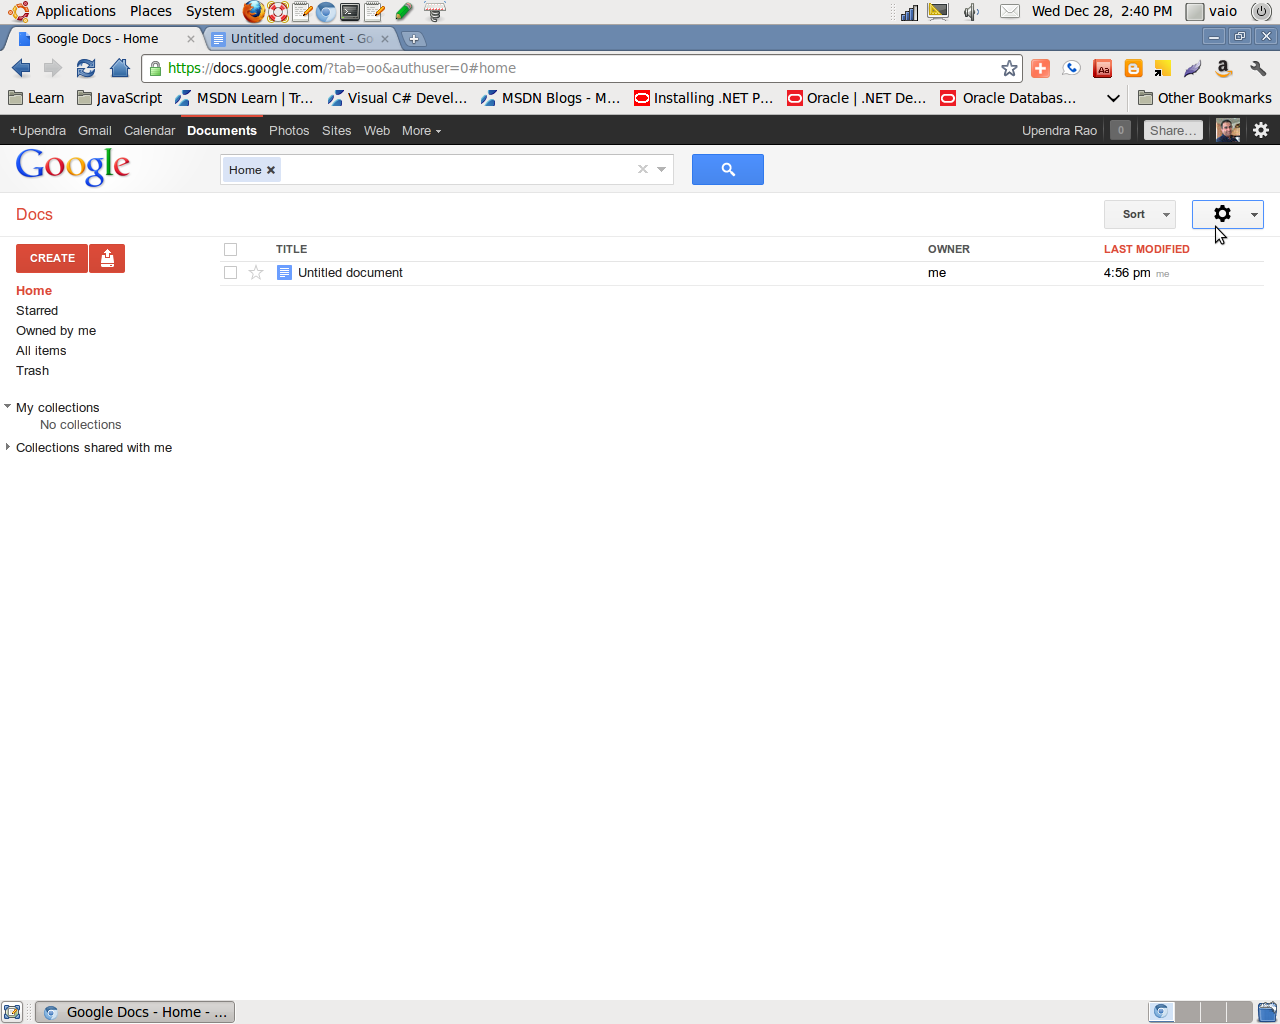Open the Applications menu
This screenshot has width=1280, height=1024.
tap(64, 11)
